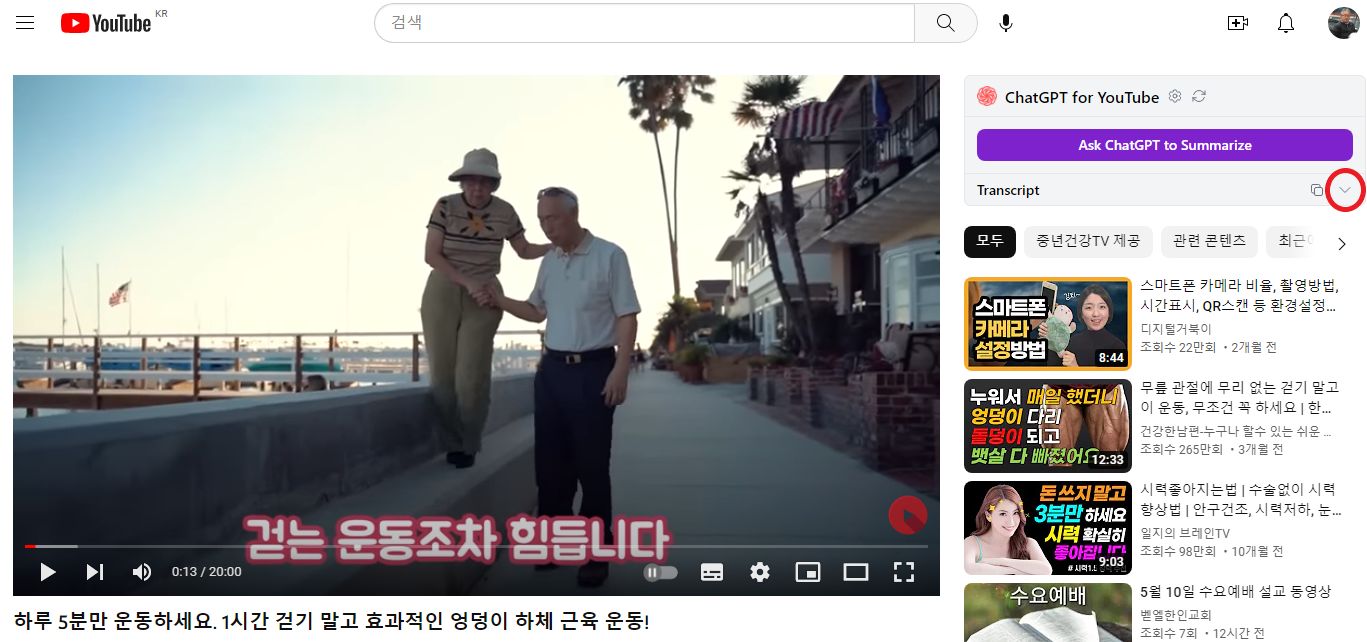Click Ask ChatGPT to Summarize
Viewport: 1367px width, 642px height.
pyautogui.click(x=1164, y=144)
